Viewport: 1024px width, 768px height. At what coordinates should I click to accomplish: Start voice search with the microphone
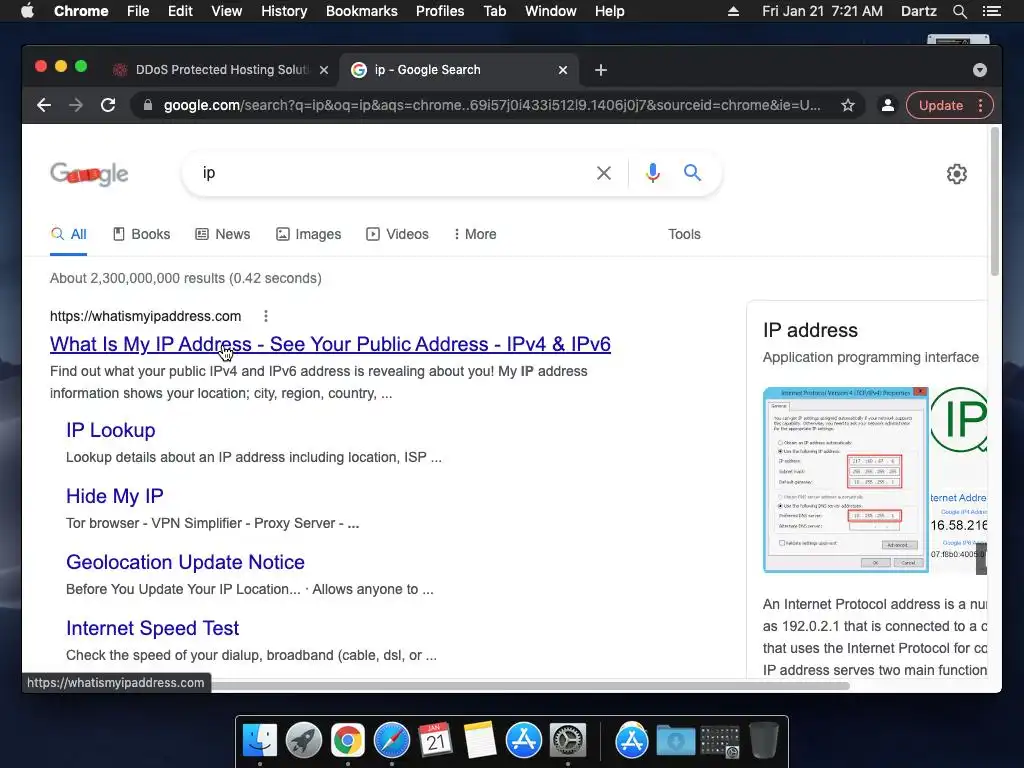click(652, 173)
